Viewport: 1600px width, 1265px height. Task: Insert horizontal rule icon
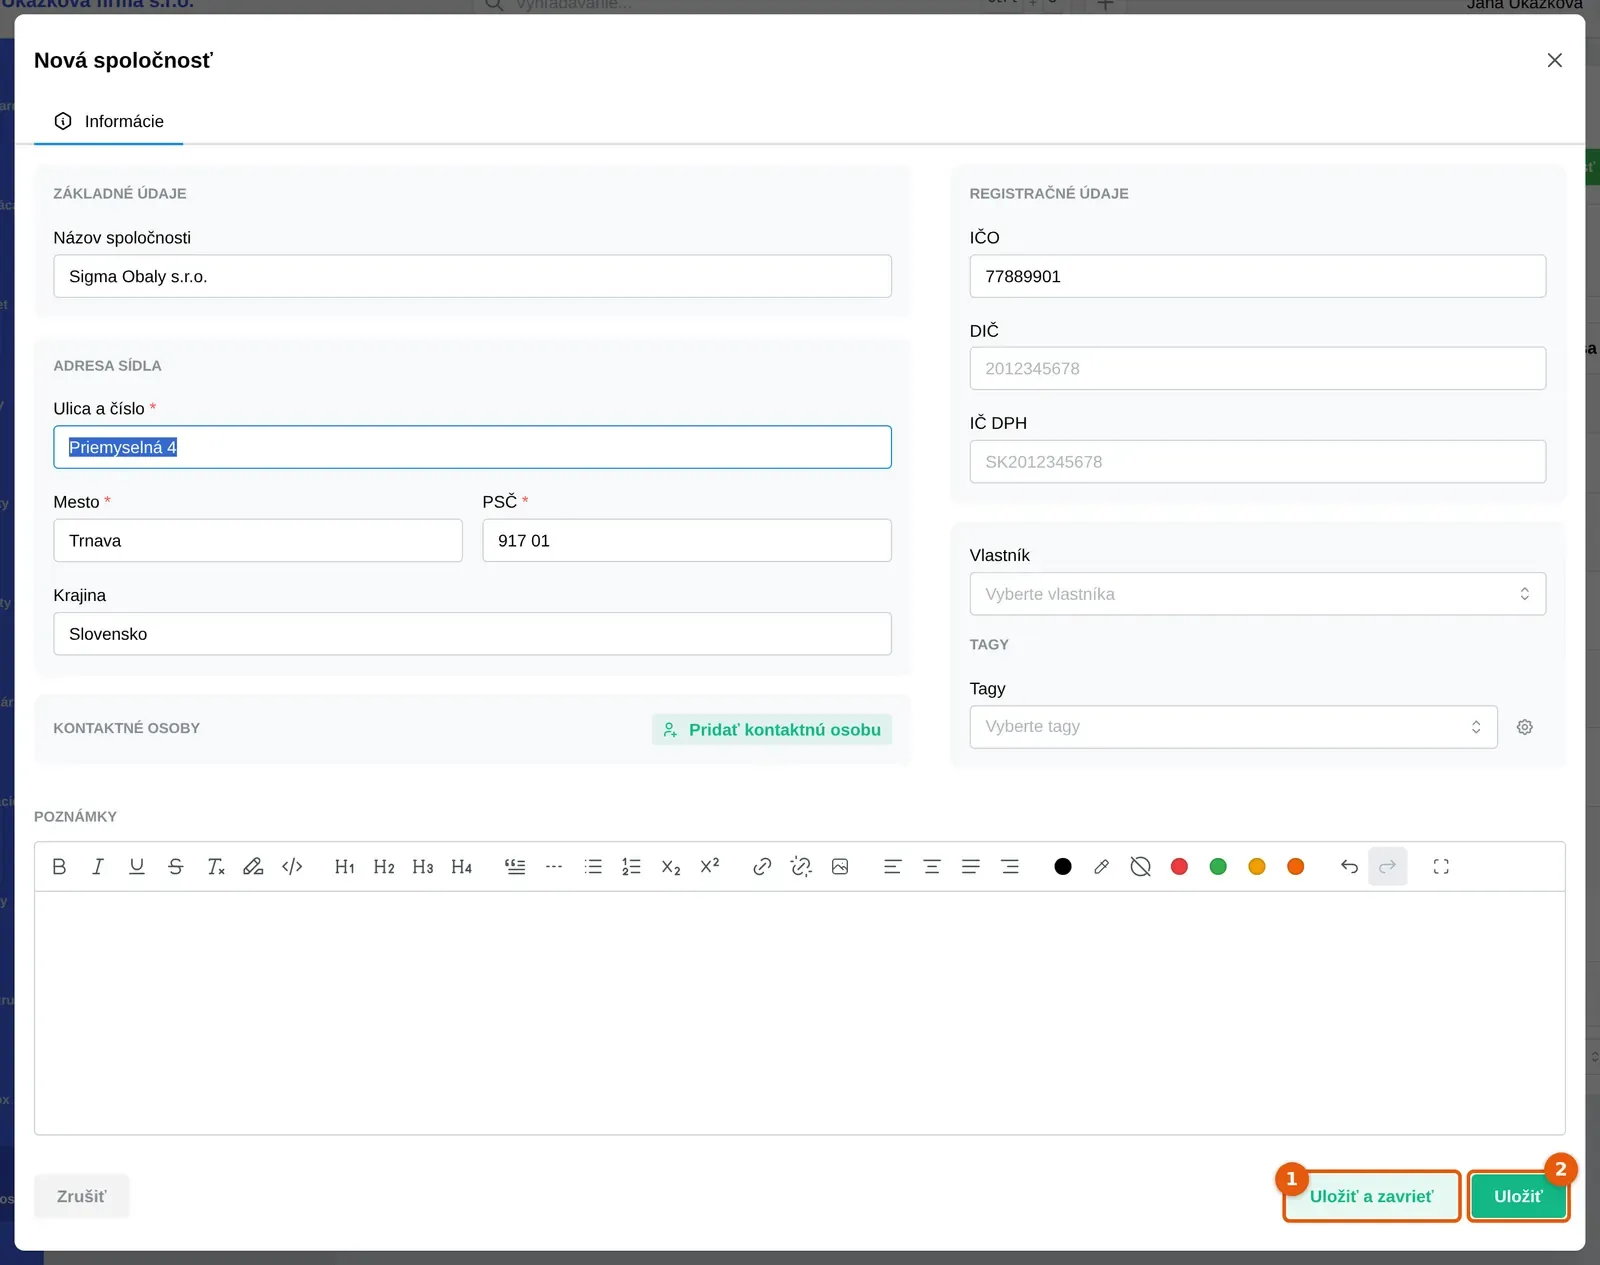pyautogui.click(x=554, y=867)
